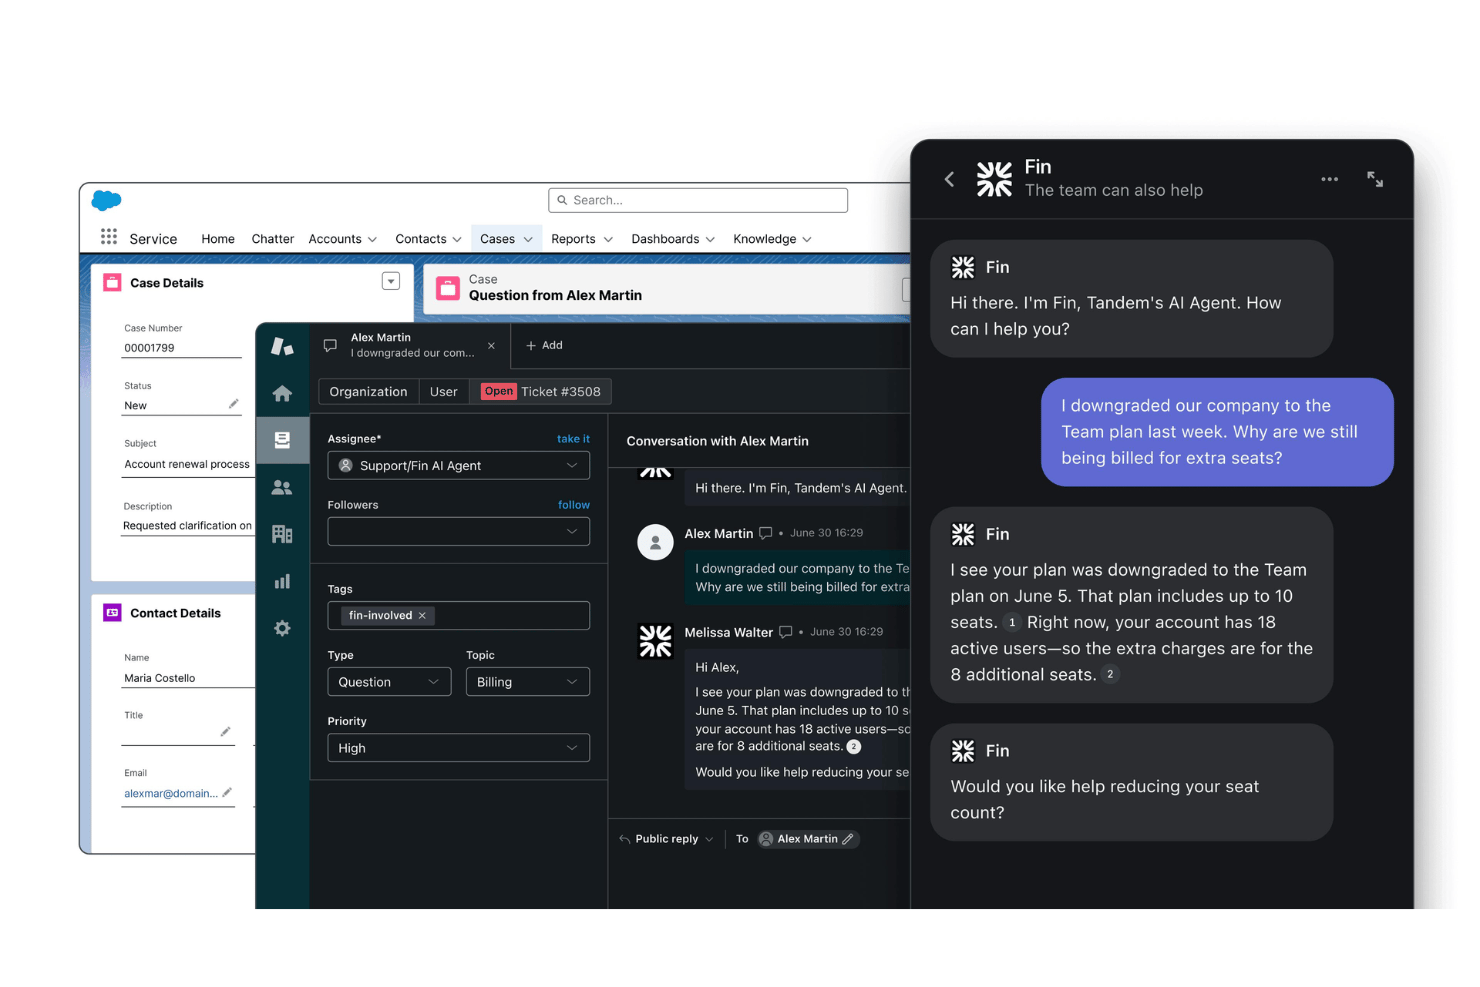This screenshot has height=987, width=1480.
Task: Click the Case icon beside Question from Alex Martin
Action: [x=448, y=288]
